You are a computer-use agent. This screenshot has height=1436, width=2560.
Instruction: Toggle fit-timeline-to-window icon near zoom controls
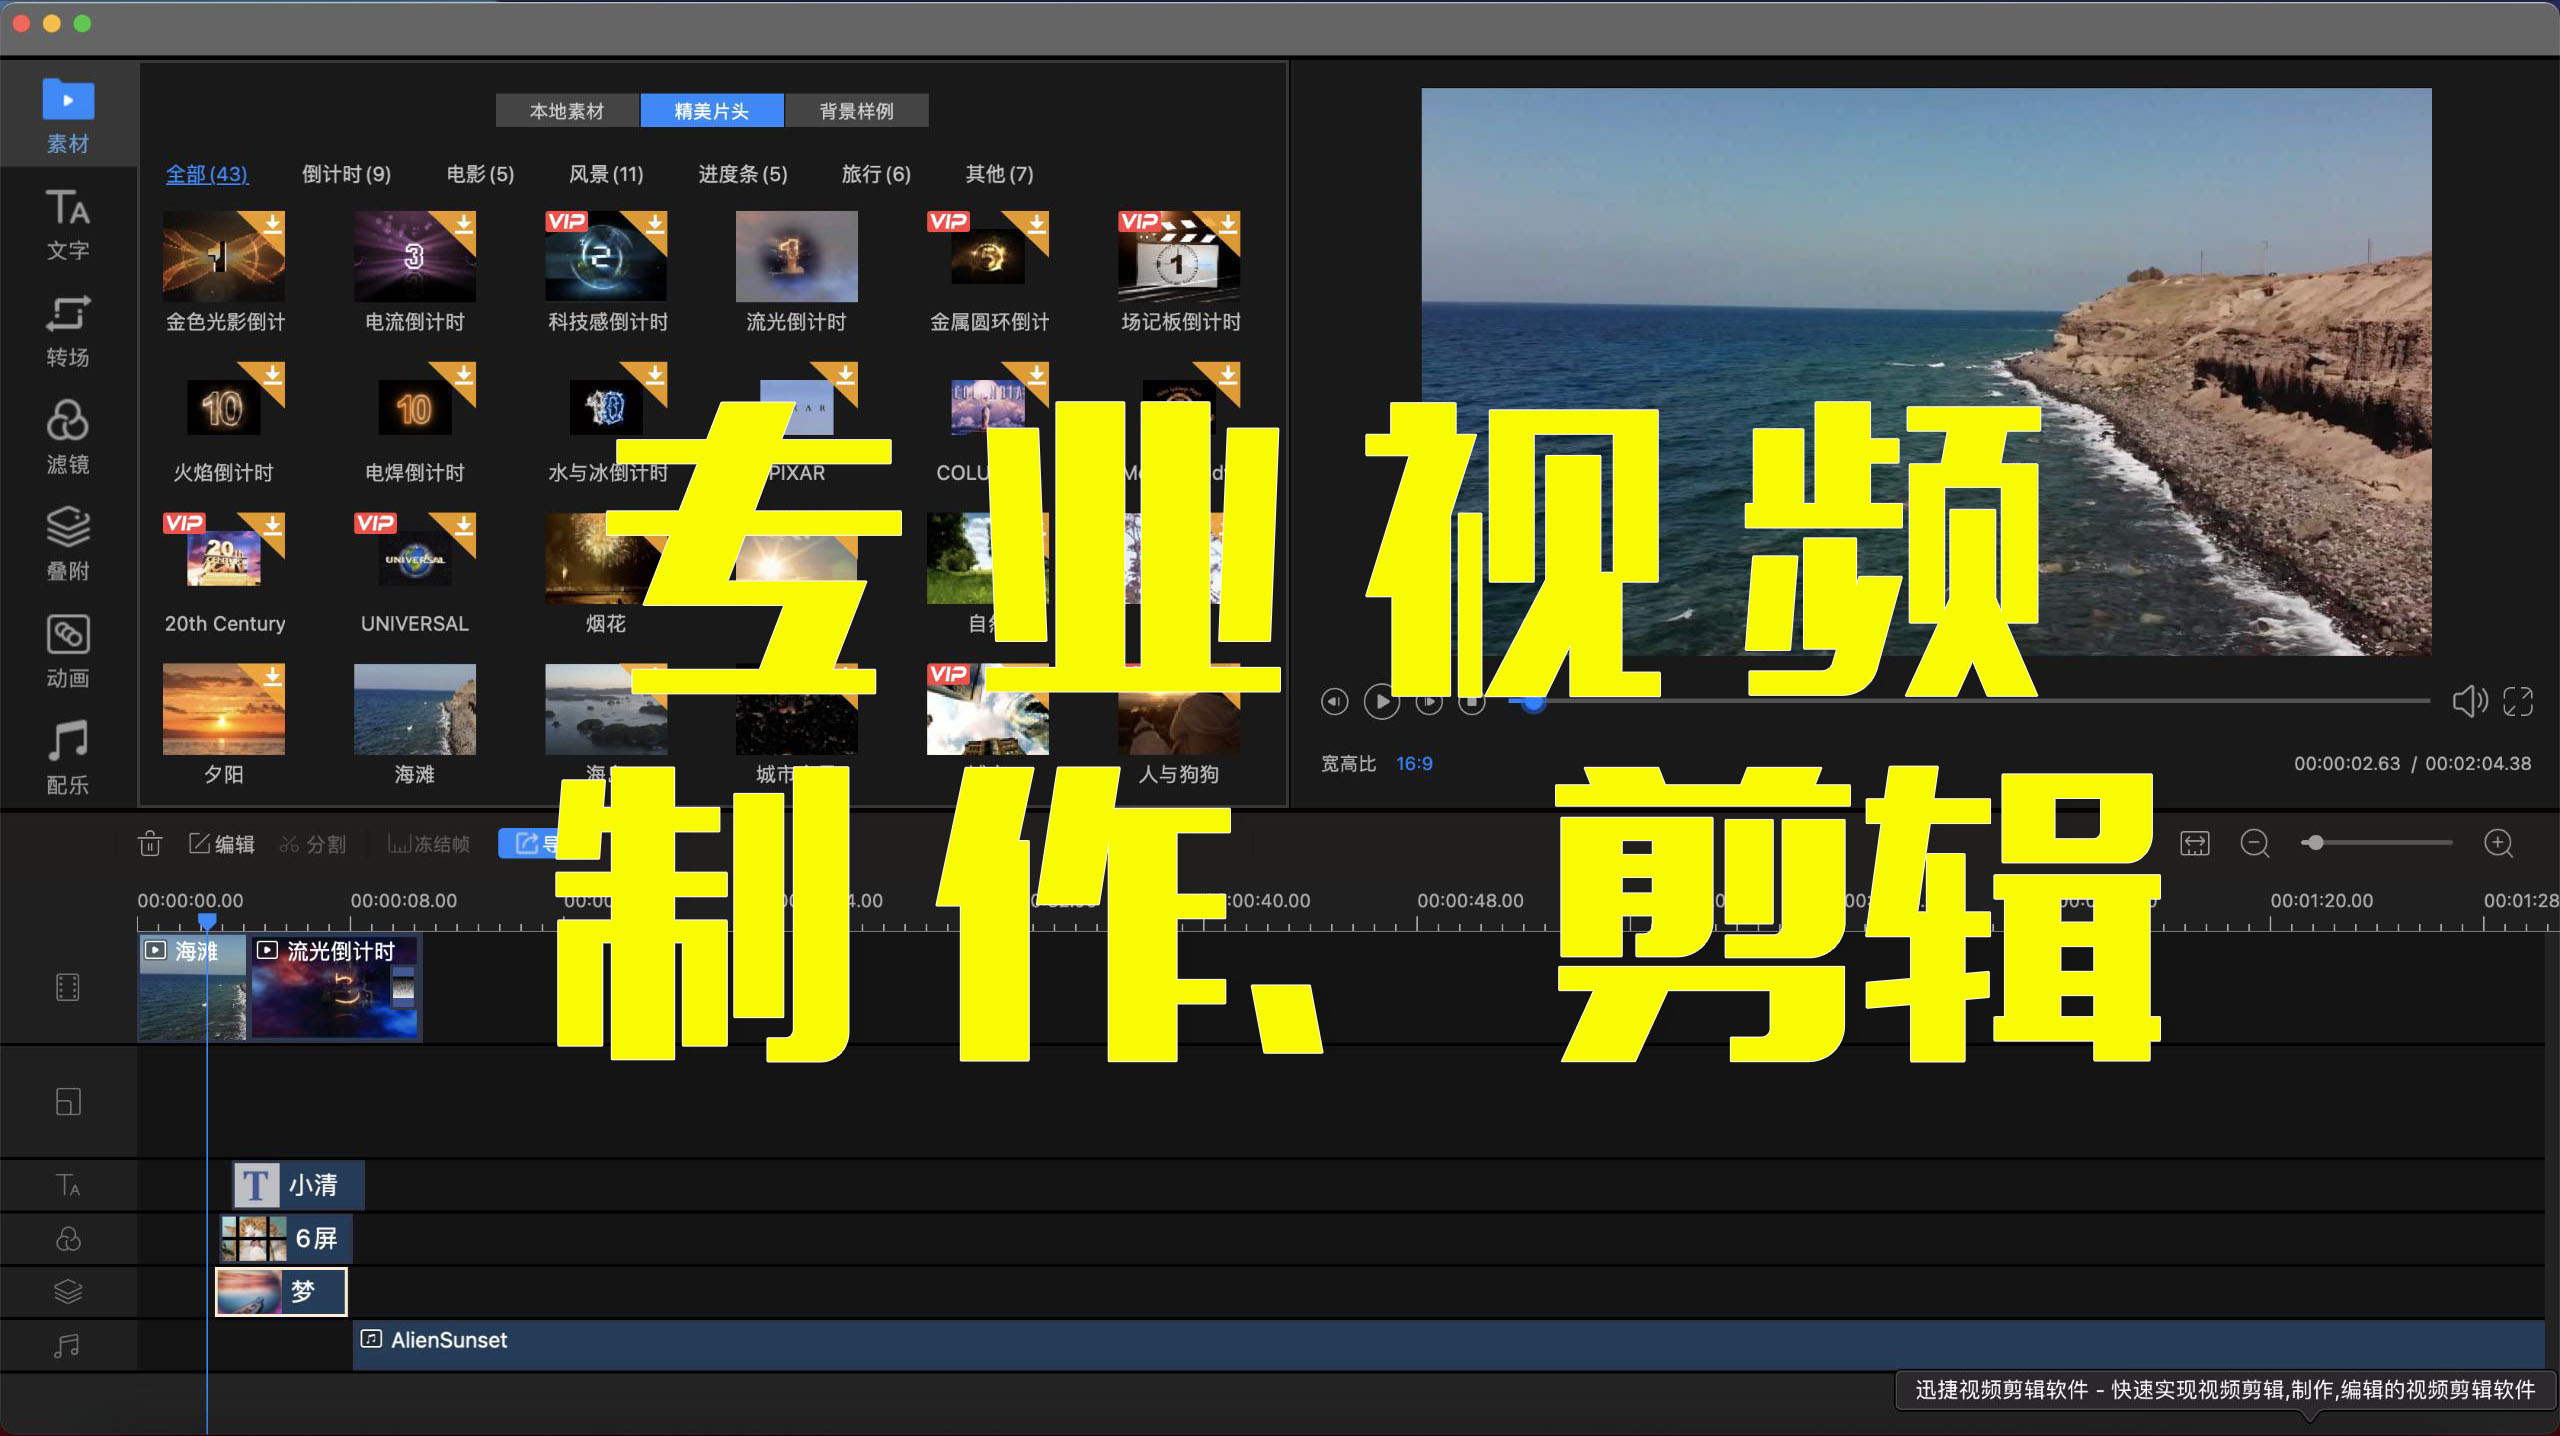point(2196,843)
